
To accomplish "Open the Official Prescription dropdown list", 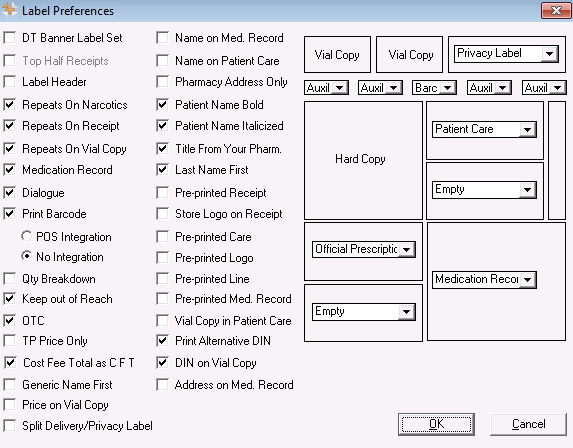I will click(407, 250).
